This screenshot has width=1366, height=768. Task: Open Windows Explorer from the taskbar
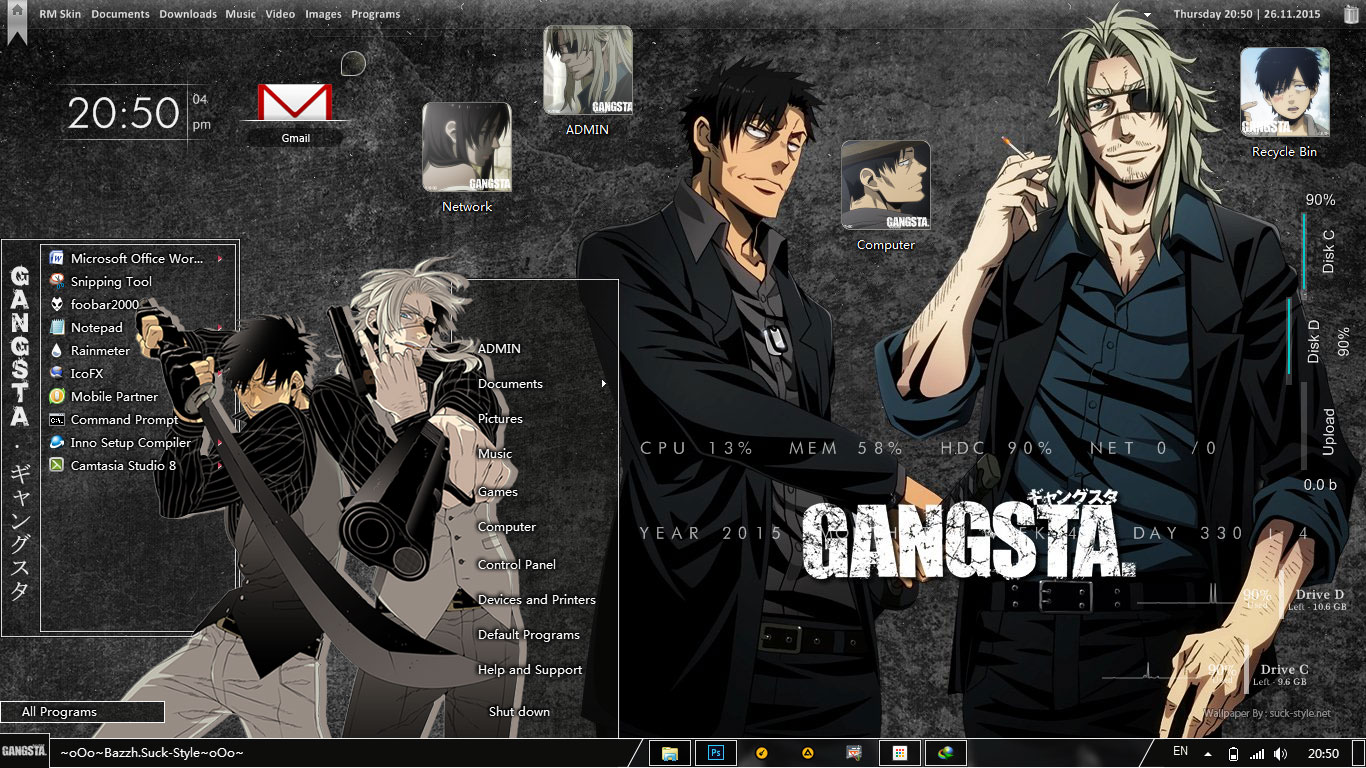coord(669,751)
